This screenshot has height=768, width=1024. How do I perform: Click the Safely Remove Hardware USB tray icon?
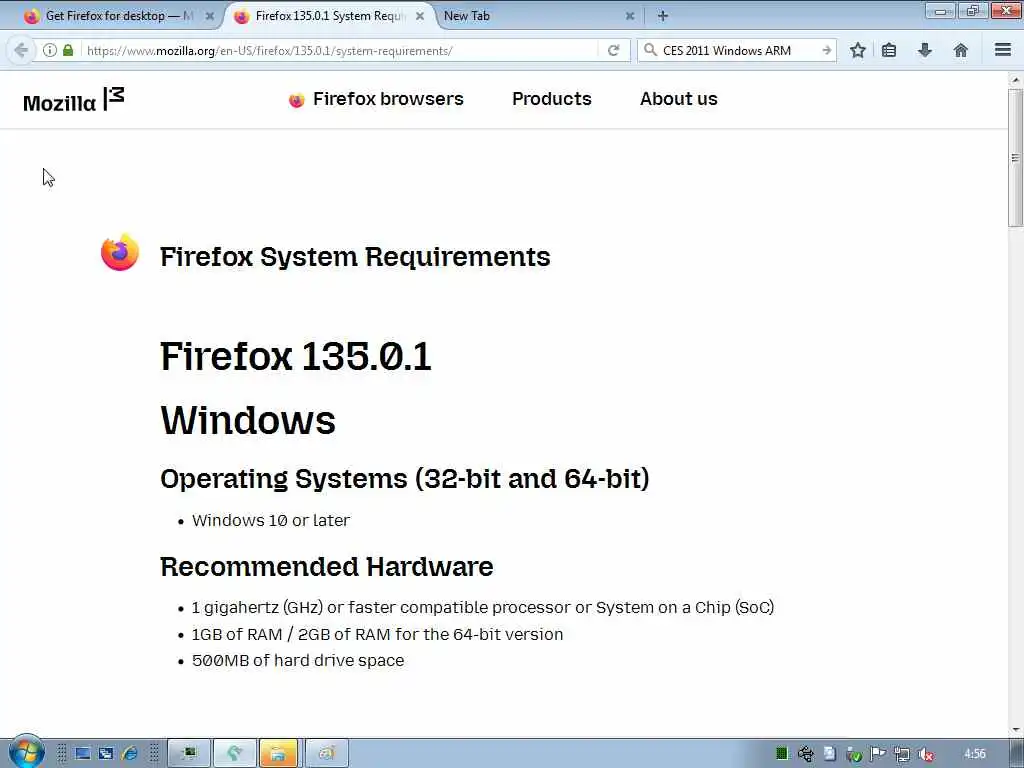(x=805, y=754)
